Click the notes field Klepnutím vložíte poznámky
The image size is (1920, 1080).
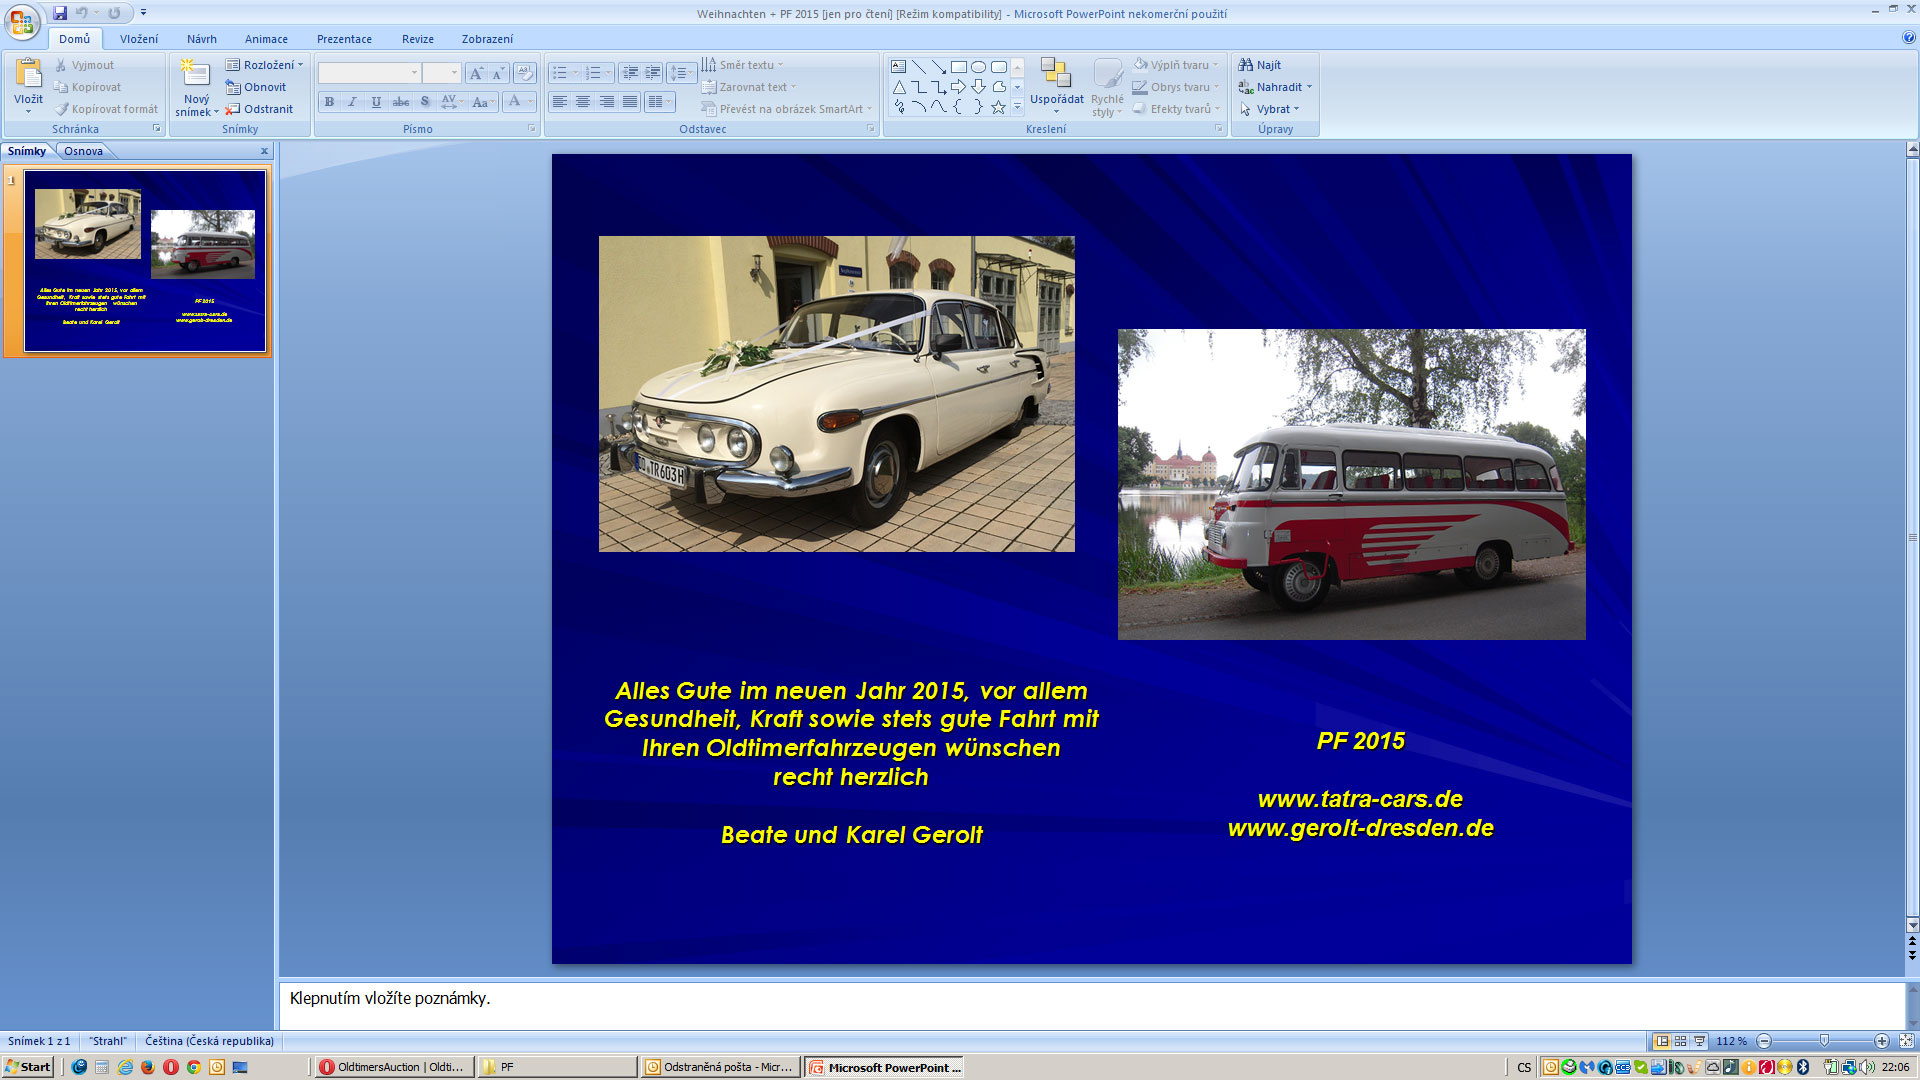(390, 998)
